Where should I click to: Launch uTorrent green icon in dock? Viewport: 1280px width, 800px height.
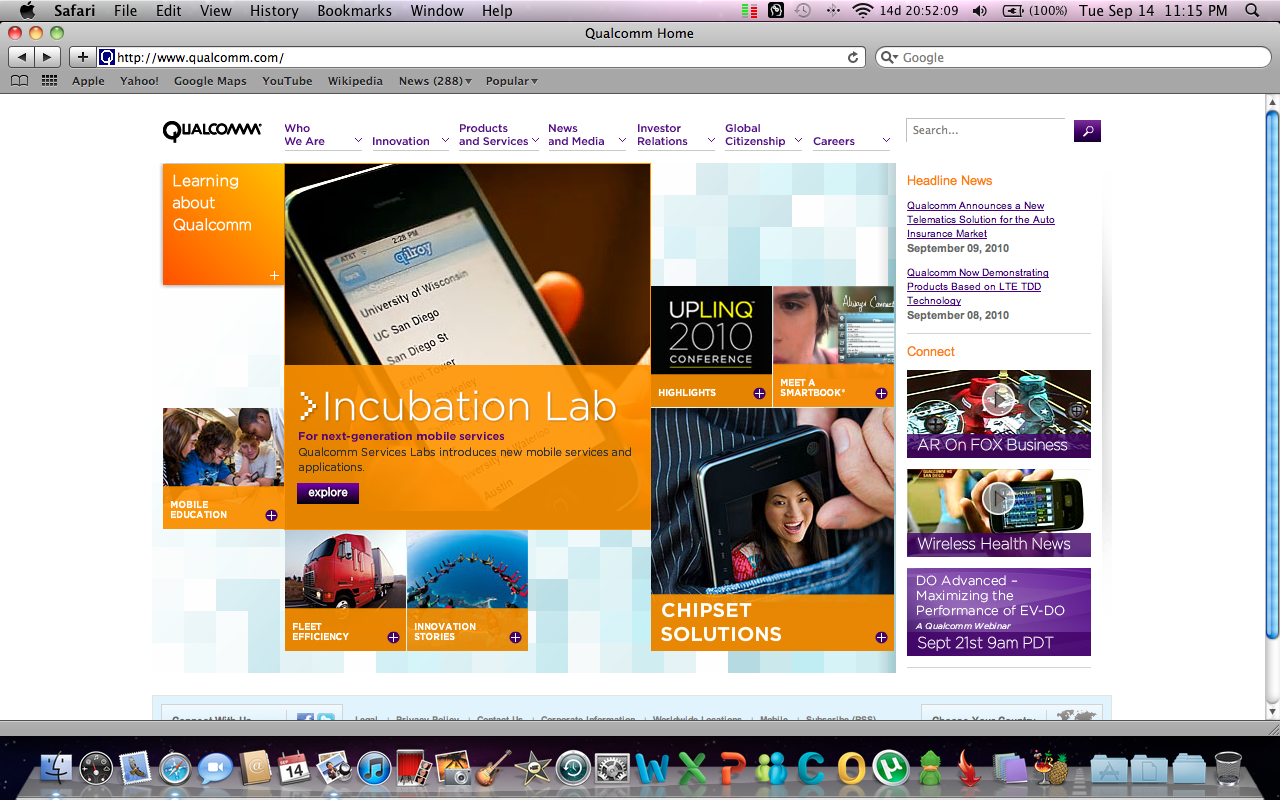point(889,768)
